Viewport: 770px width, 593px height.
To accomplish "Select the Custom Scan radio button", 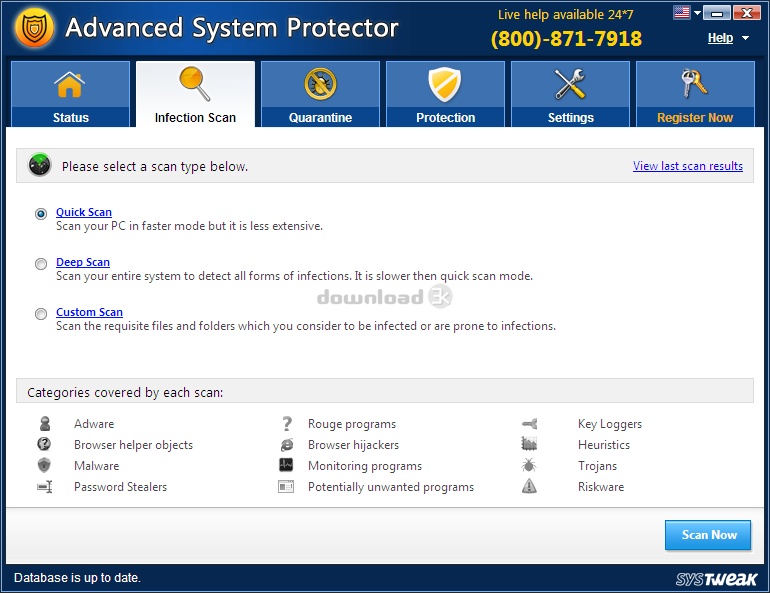I will 41,314.
